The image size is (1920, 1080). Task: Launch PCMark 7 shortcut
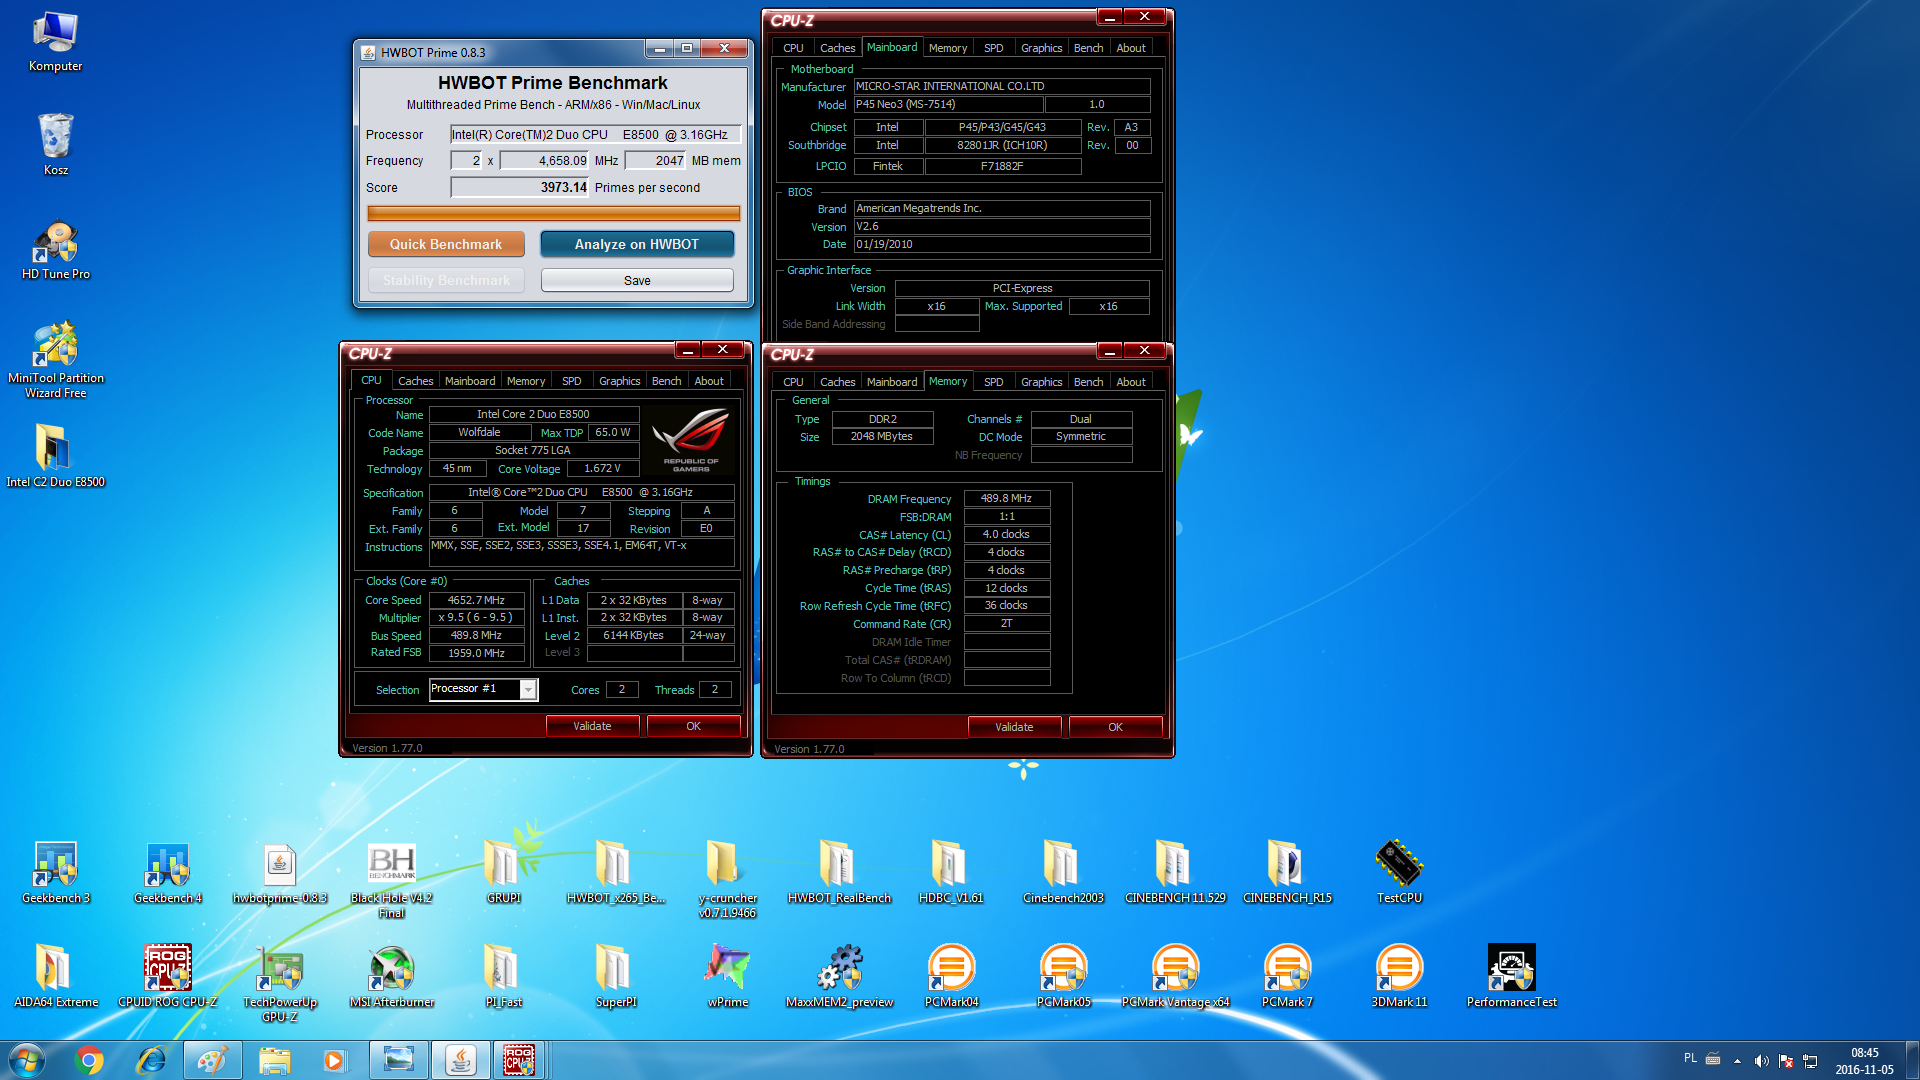(x=1287, y=977)
